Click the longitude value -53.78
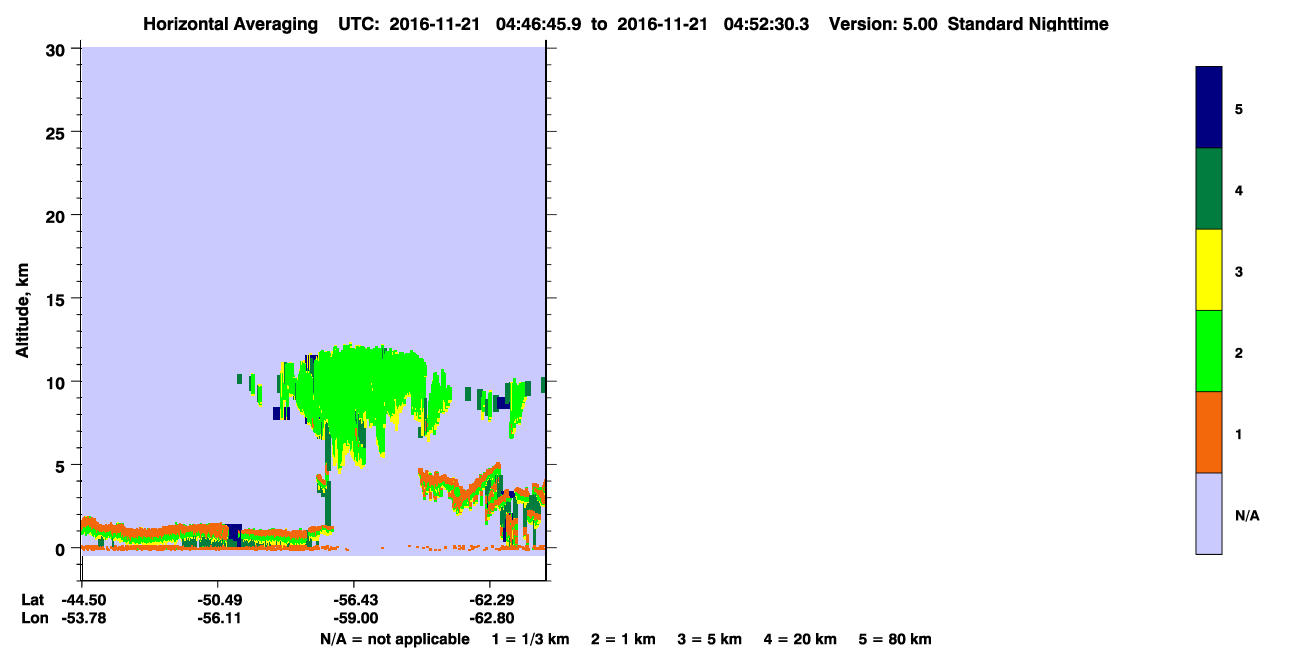Screen dimensions: 1300x667 tap(82, 618)
